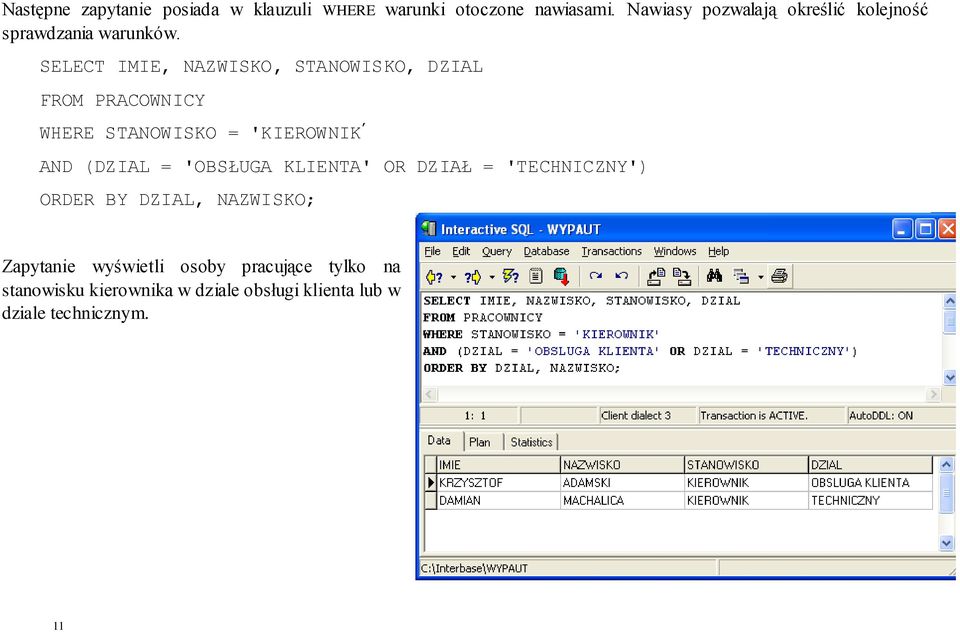Click the results grid scrollbar thumb
Screen dimensions: 960x632
[946, 493]
